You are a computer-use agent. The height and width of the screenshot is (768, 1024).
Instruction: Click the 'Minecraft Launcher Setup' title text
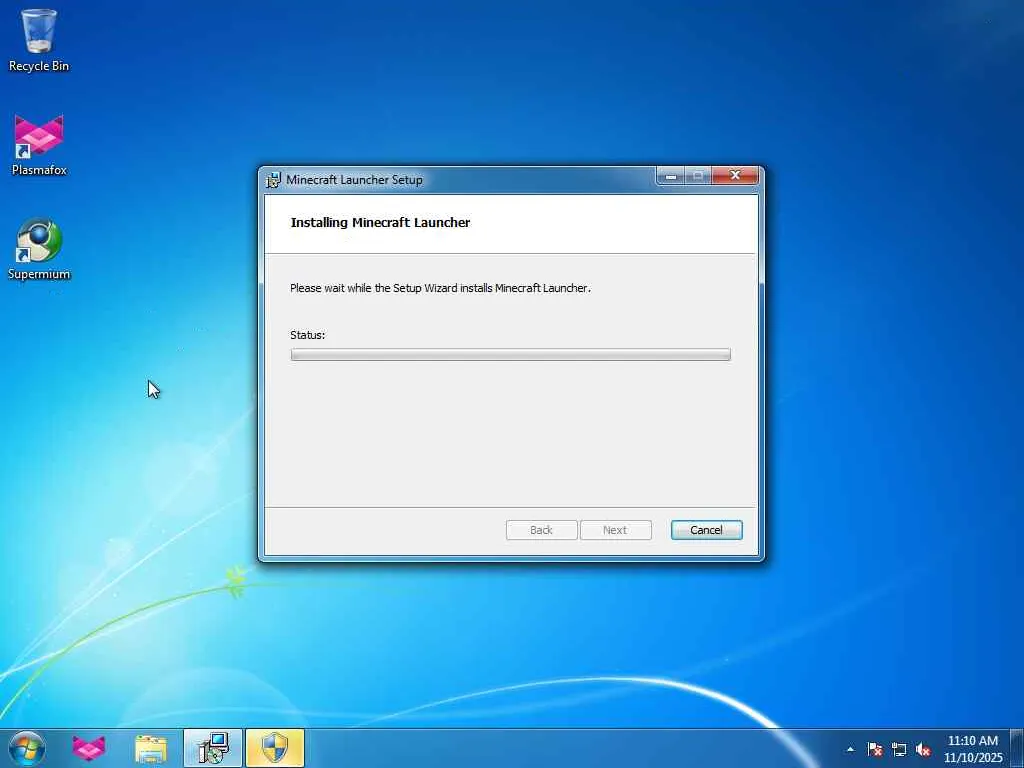pos(354,180)
